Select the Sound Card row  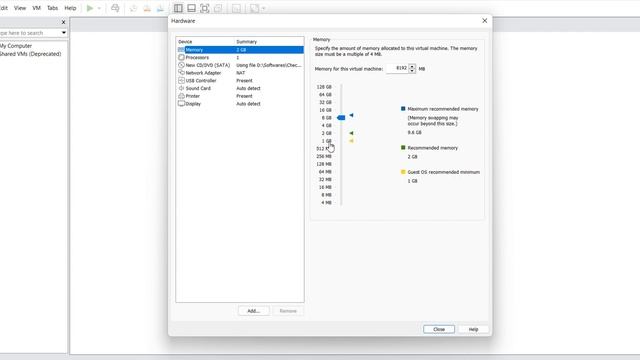pyautogui.click(x=240, y=88)
